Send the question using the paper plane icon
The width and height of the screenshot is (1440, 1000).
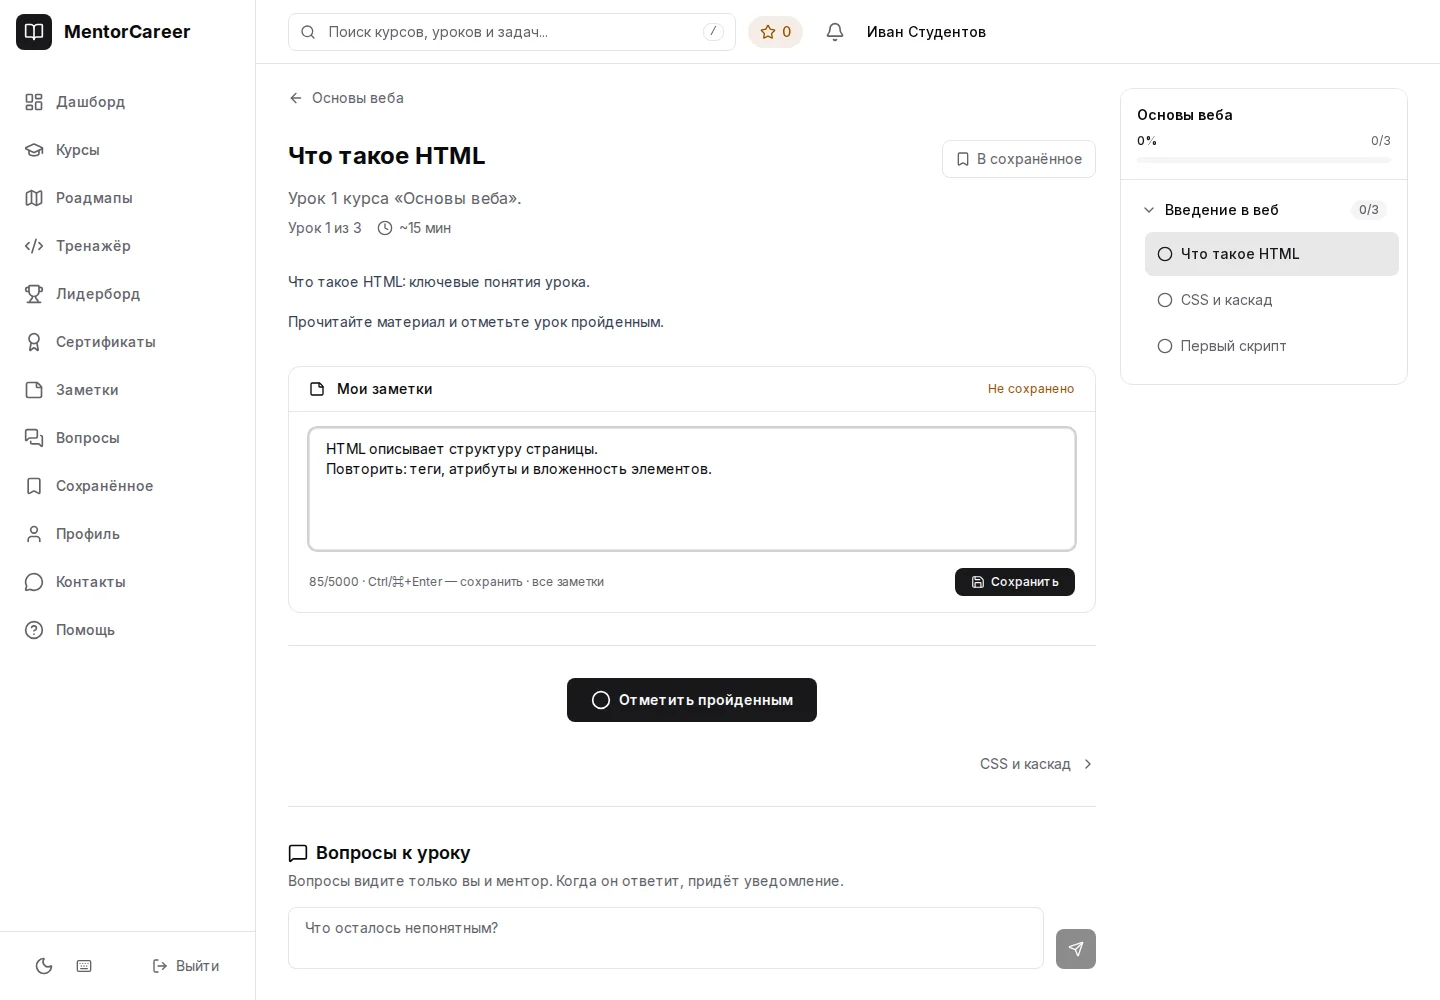pos(1076,949)
